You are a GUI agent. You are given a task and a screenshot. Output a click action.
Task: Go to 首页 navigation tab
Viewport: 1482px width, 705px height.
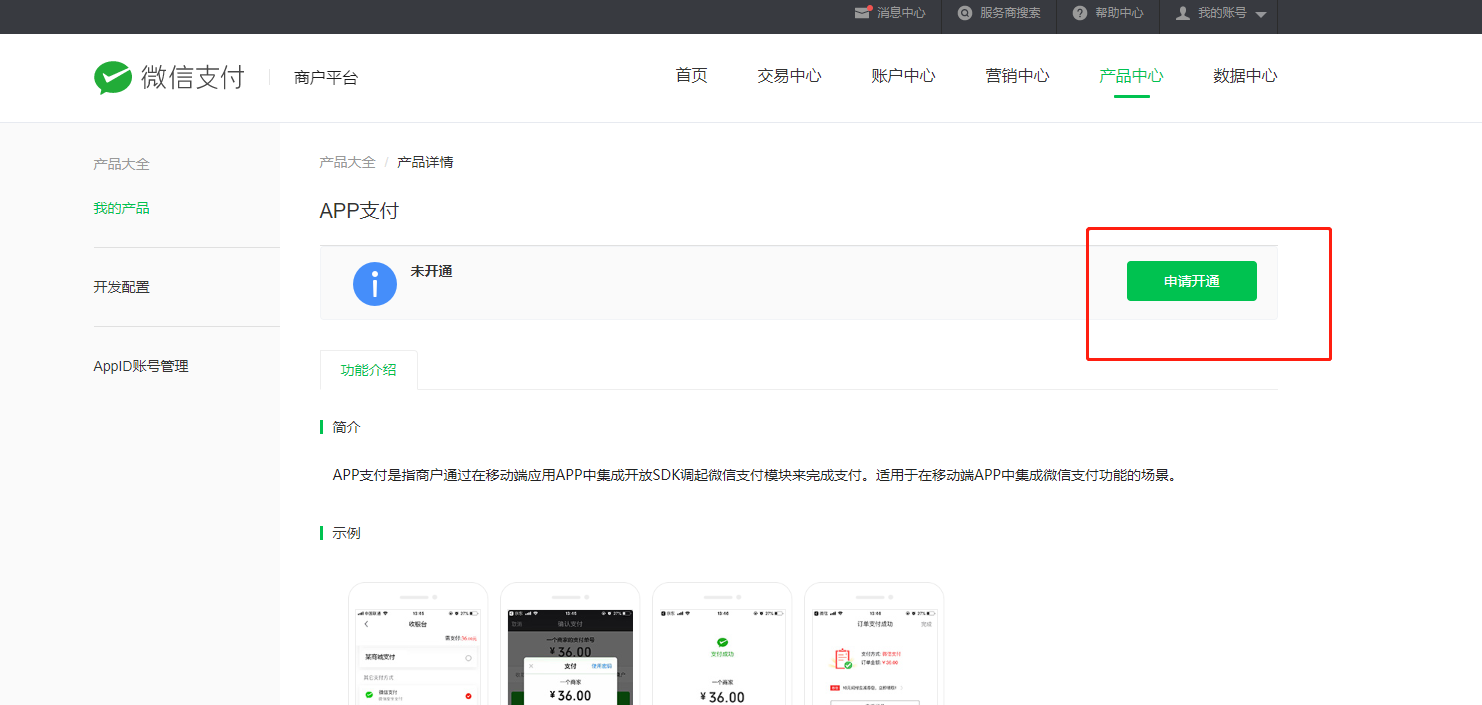(x=691, y=76)
